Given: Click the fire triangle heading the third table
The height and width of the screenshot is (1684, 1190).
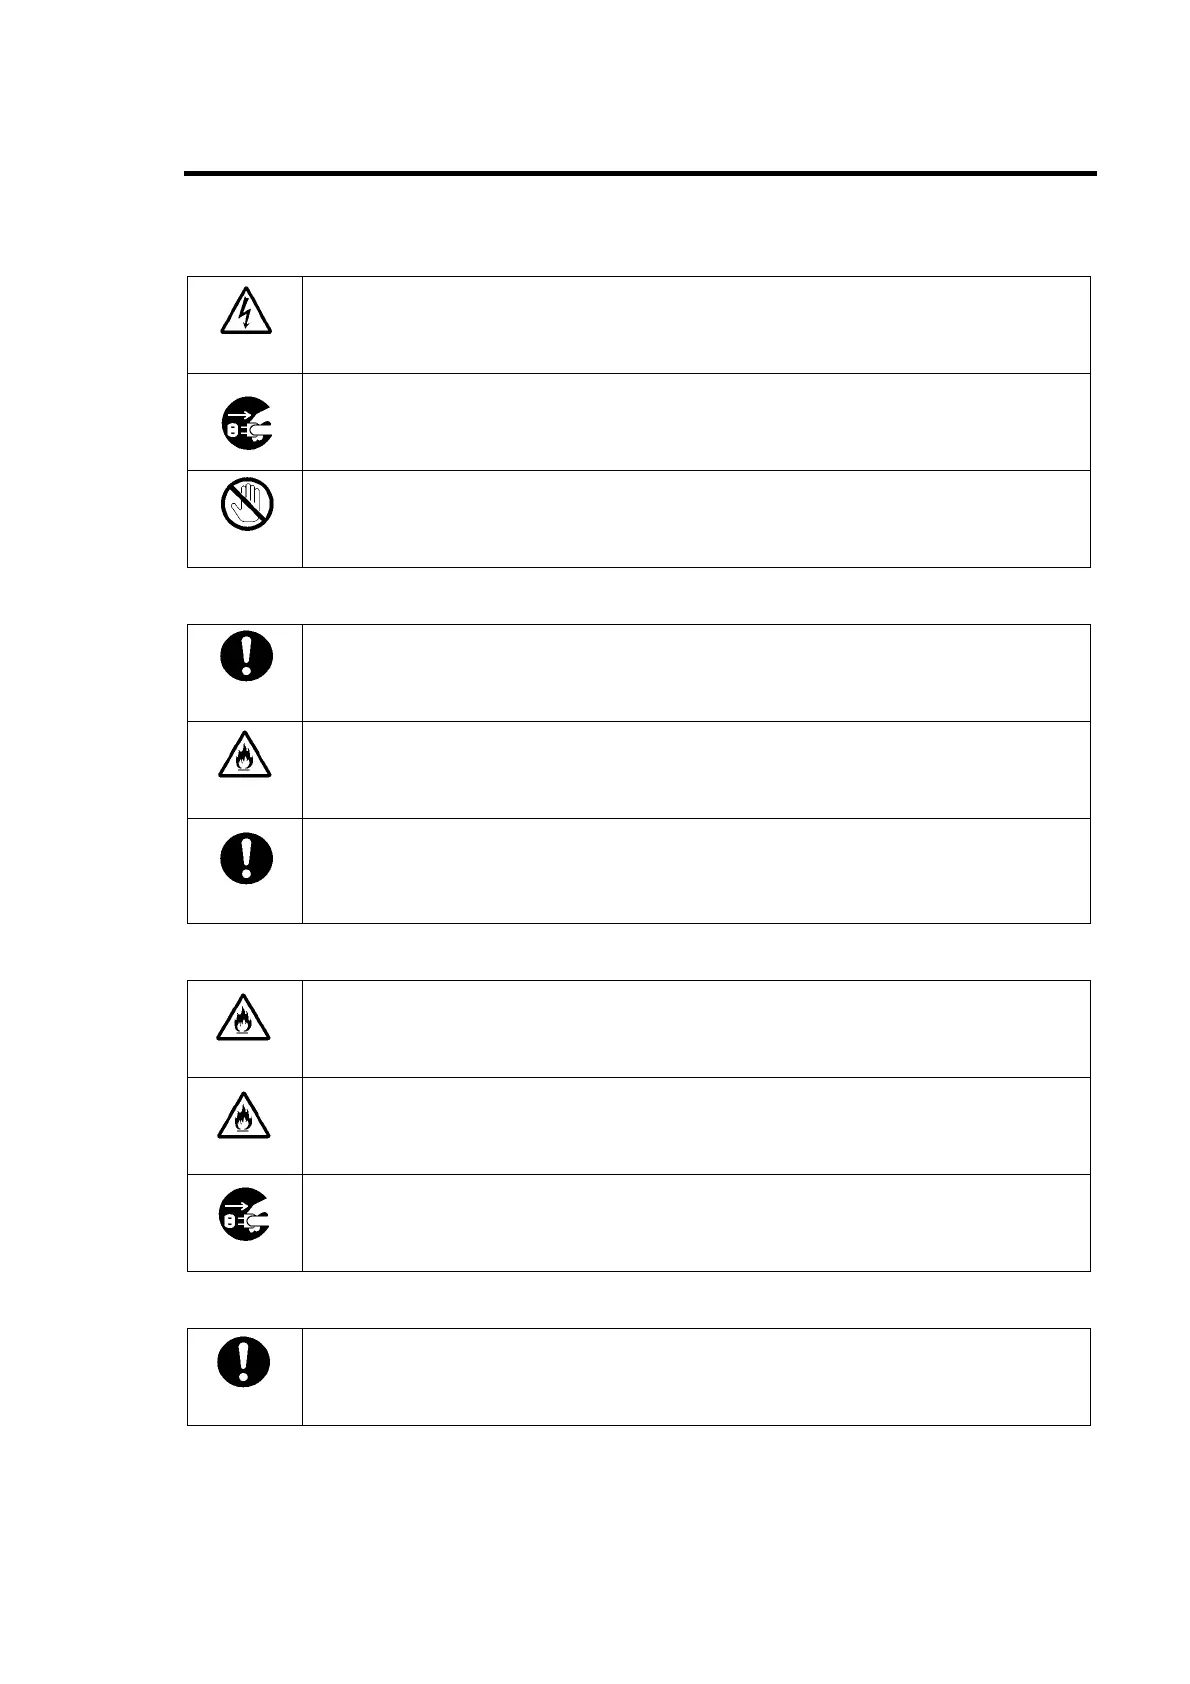Looking at the screenshot, I should tap(245, 1015).
